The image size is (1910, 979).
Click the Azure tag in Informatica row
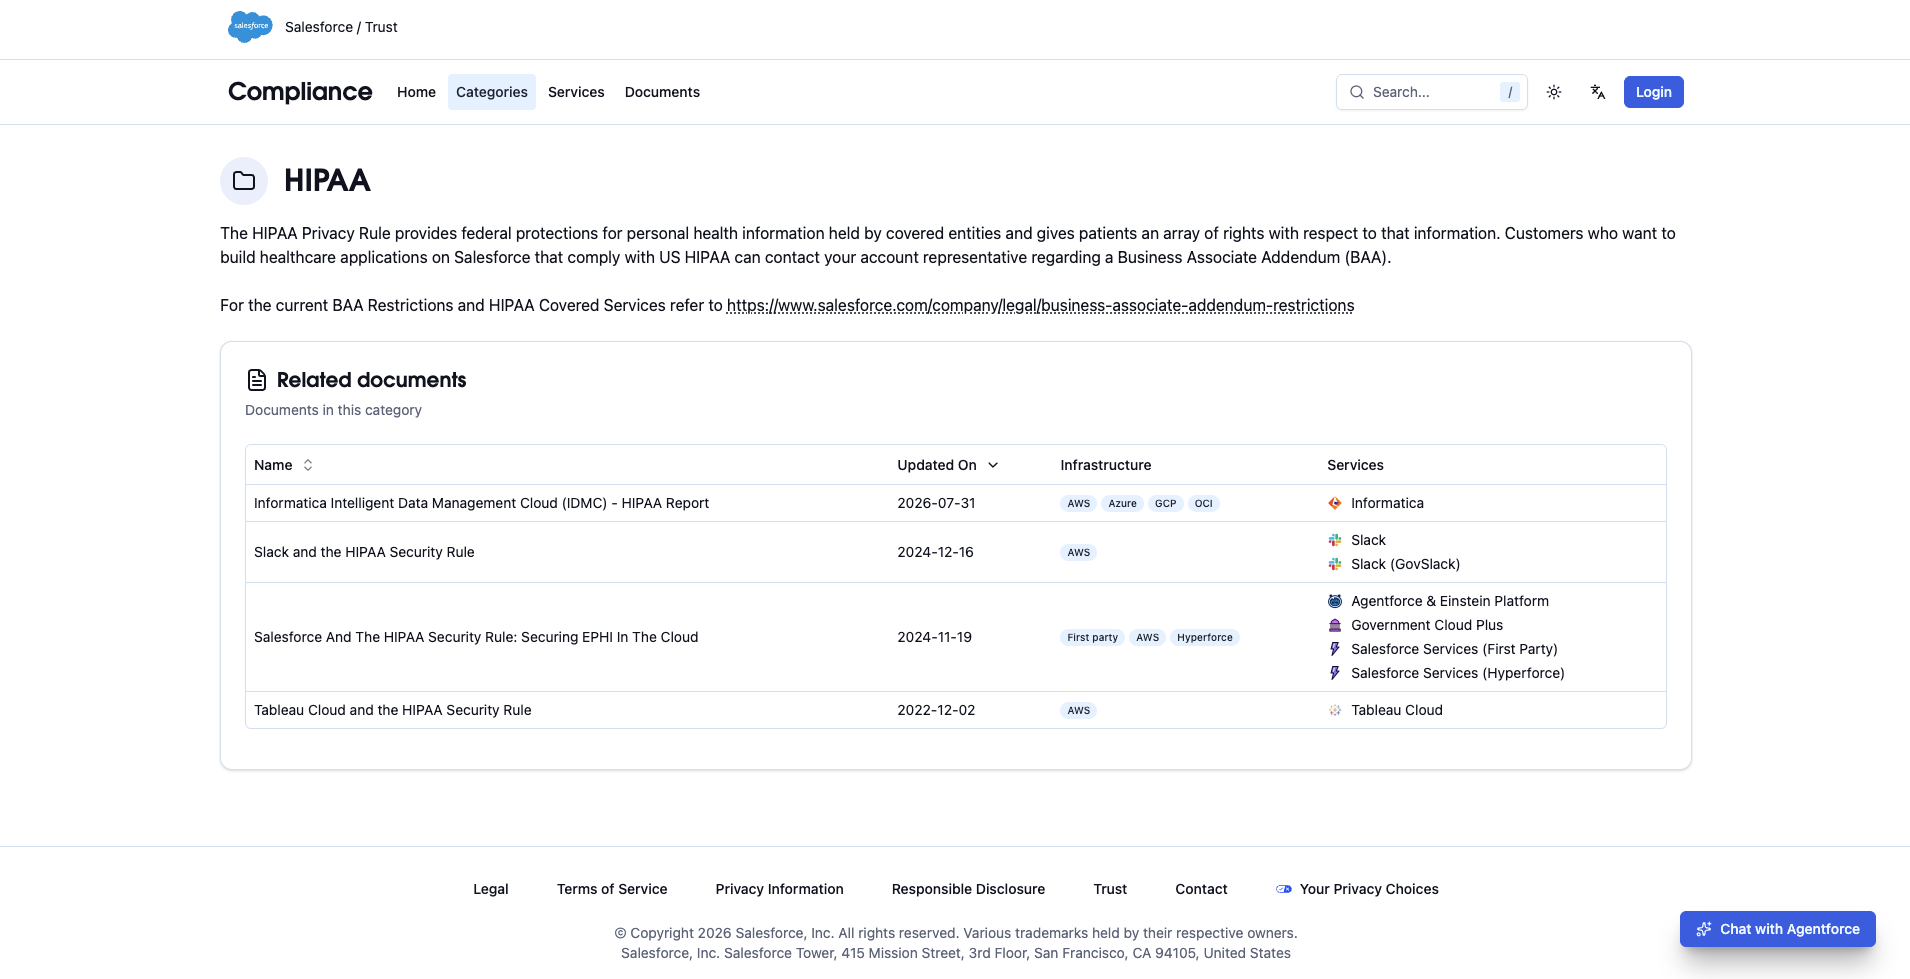click(x=1122, y=503)
